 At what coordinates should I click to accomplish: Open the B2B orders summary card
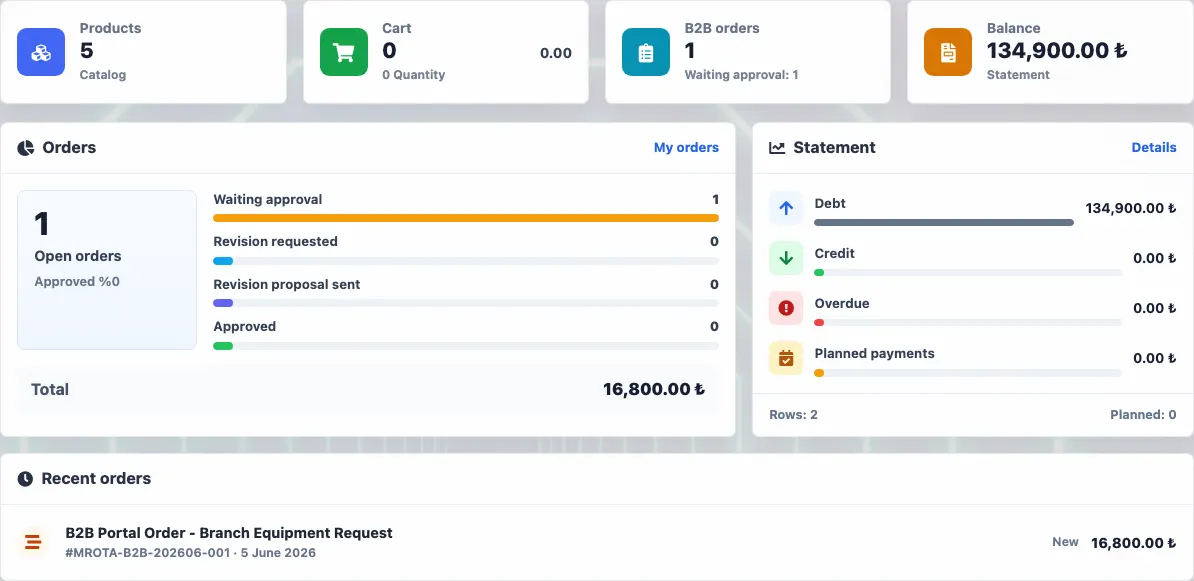[748, 52]
